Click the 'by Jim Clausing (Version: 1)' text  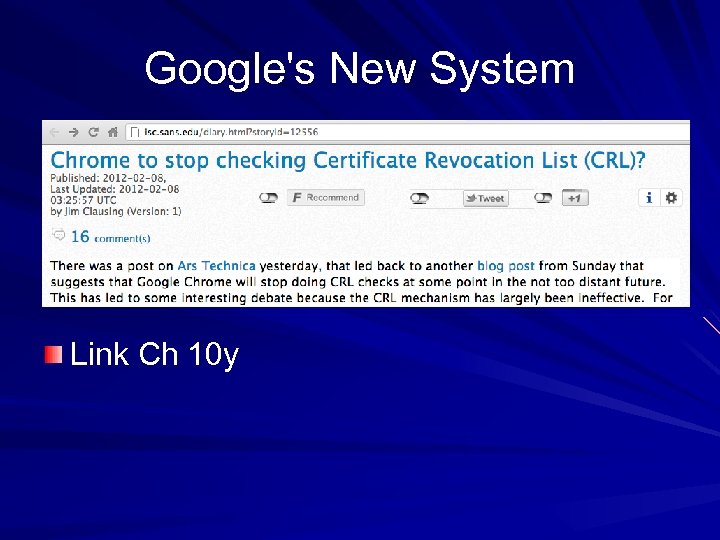click(x=116, y=212)
